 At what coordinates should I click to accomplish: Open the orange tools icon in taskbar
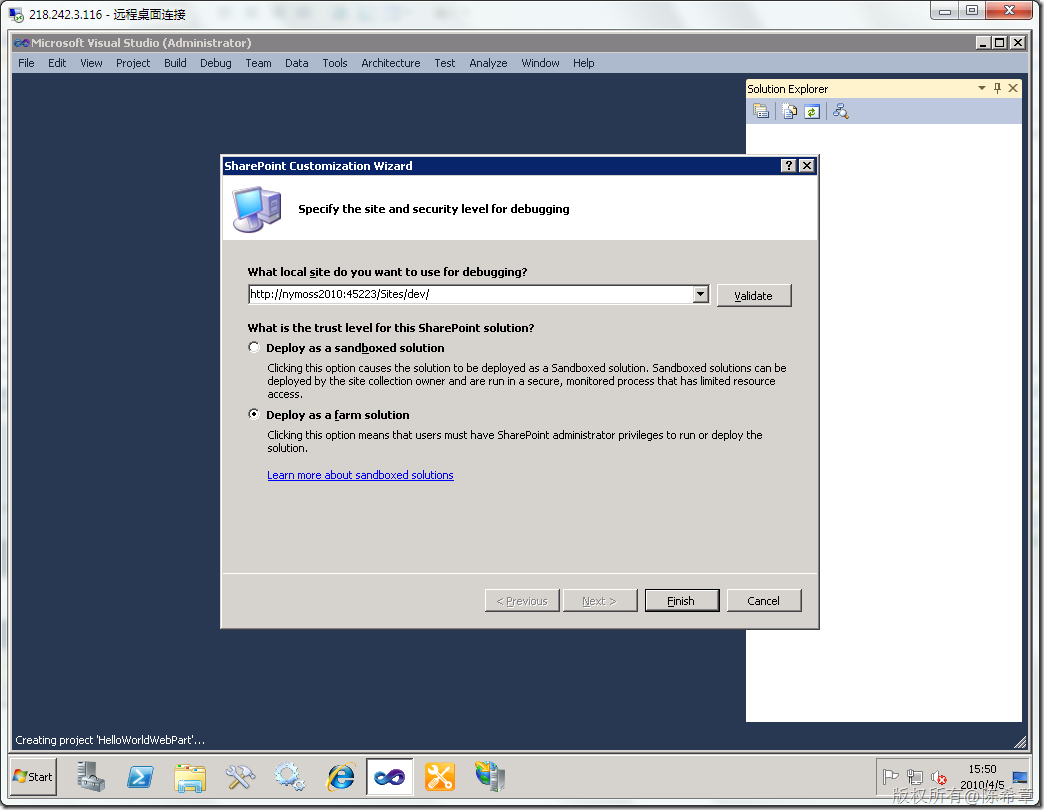440,777
